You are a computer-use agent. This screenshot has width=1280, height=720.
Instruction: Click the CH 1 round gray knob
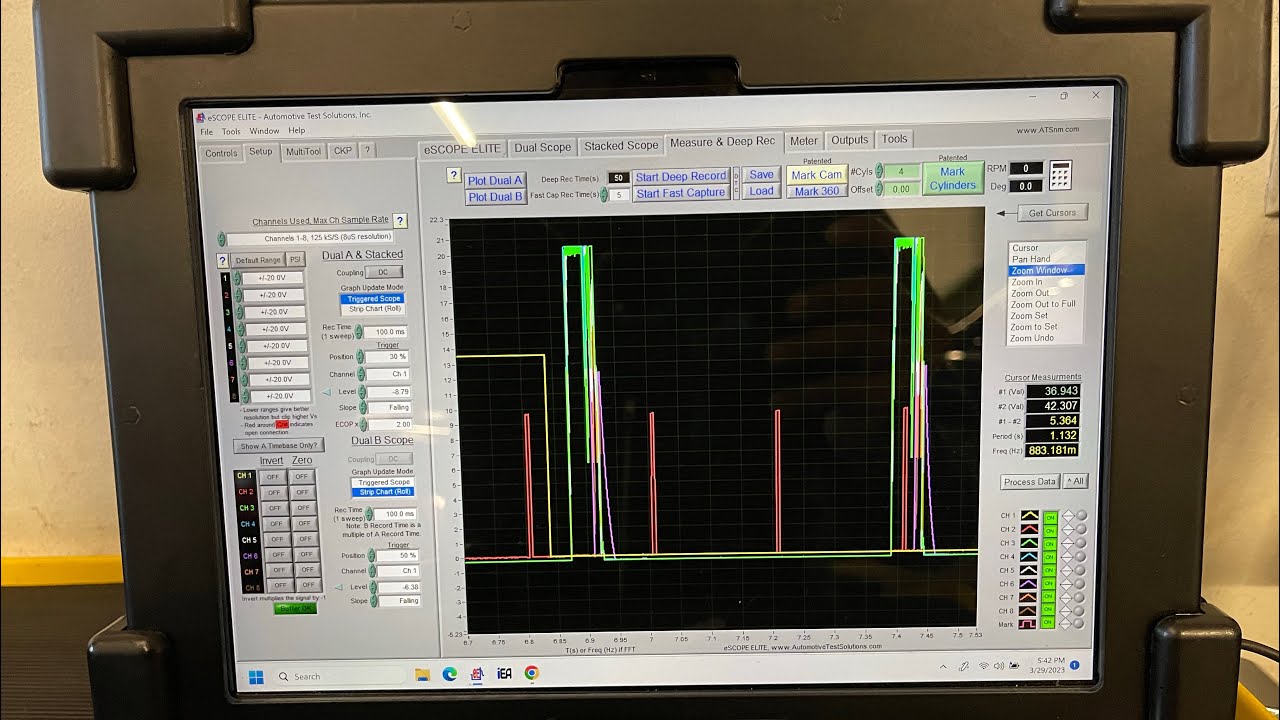(1081, 516)
